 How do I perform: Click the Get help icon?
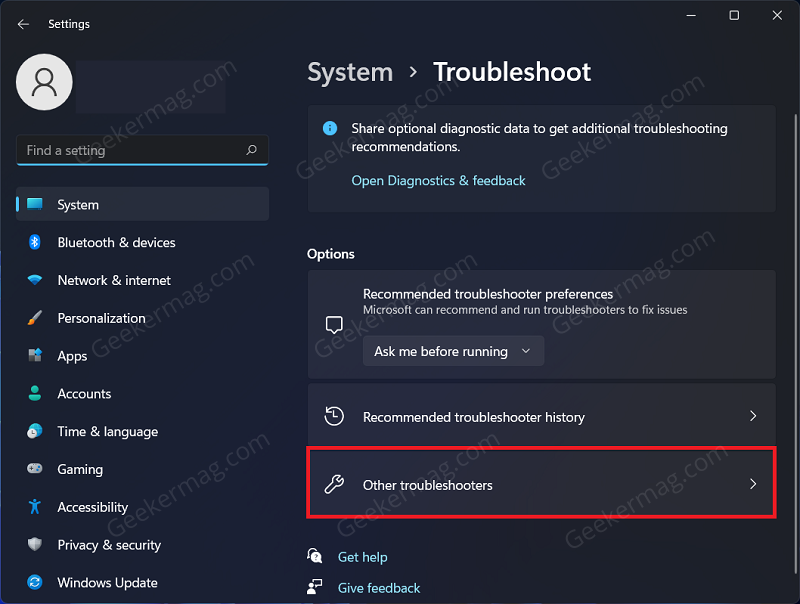tap(315, 556)
